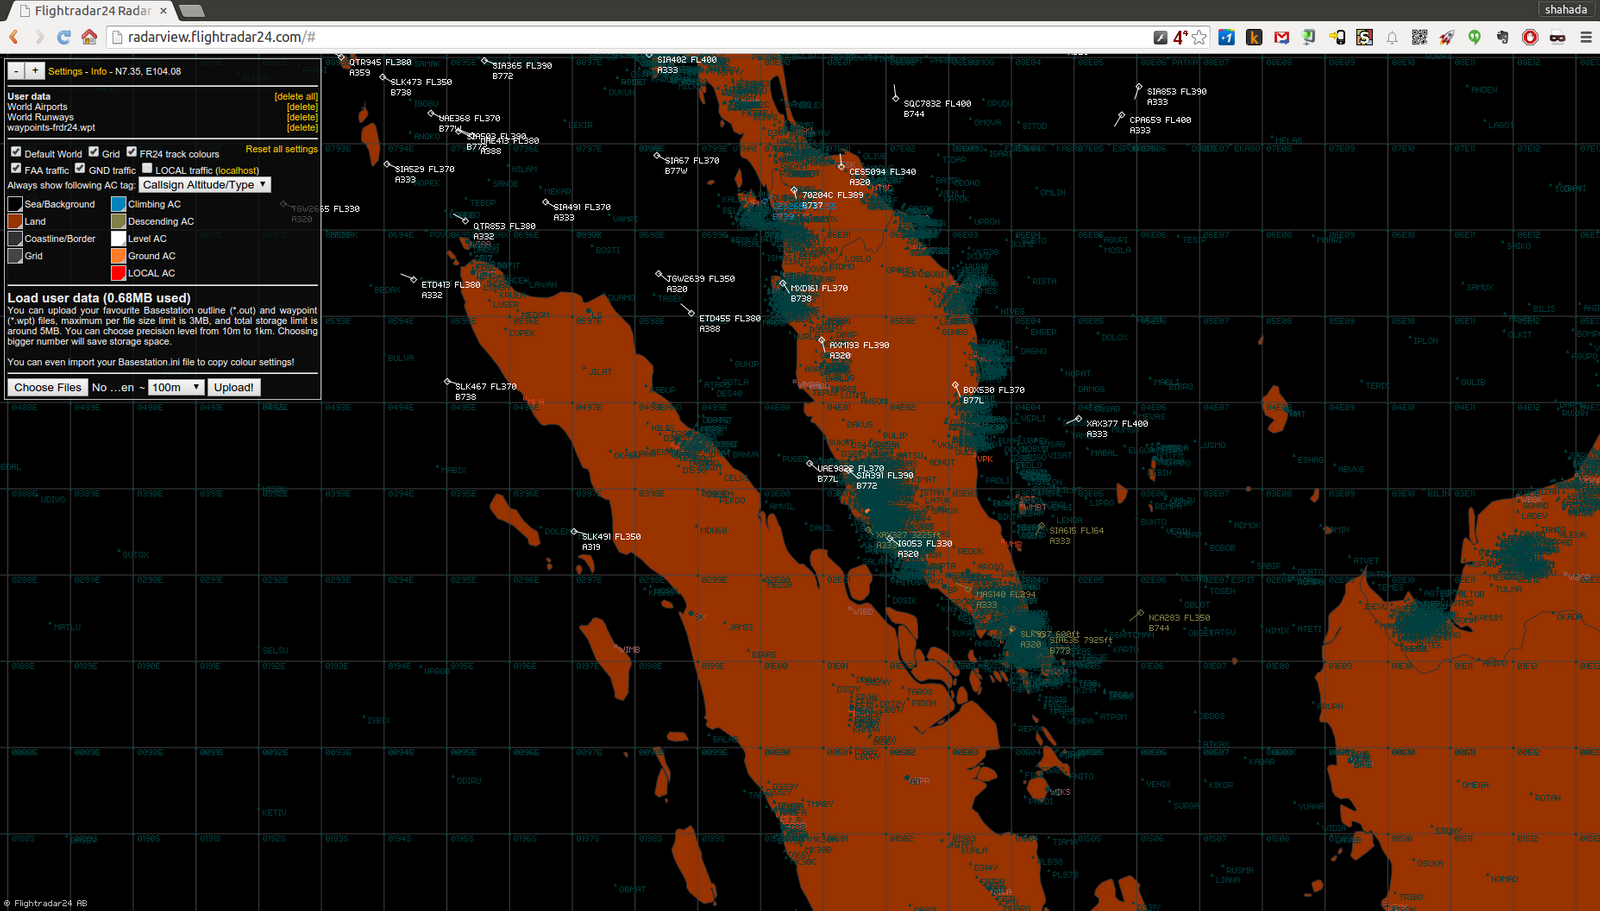Open the green Hangouts extension icon
The height and width of the screenshot is (911, 1600).
point(1474,37)
